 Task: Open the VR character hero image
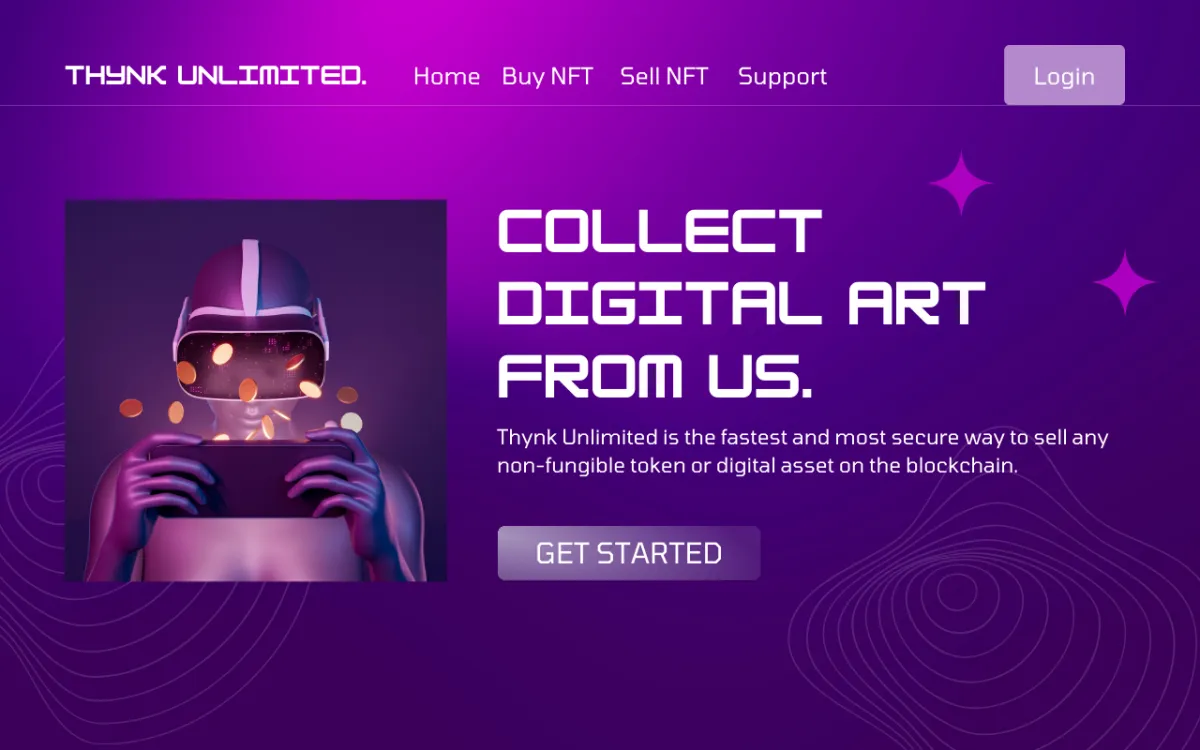256,390
